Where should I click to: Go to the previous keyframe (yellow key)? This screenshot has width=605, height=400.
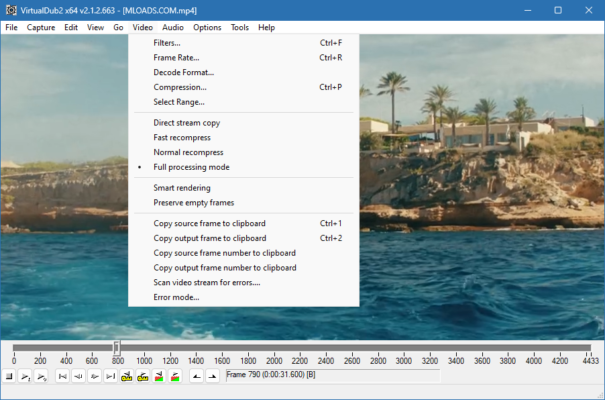(x=127, y=376)
